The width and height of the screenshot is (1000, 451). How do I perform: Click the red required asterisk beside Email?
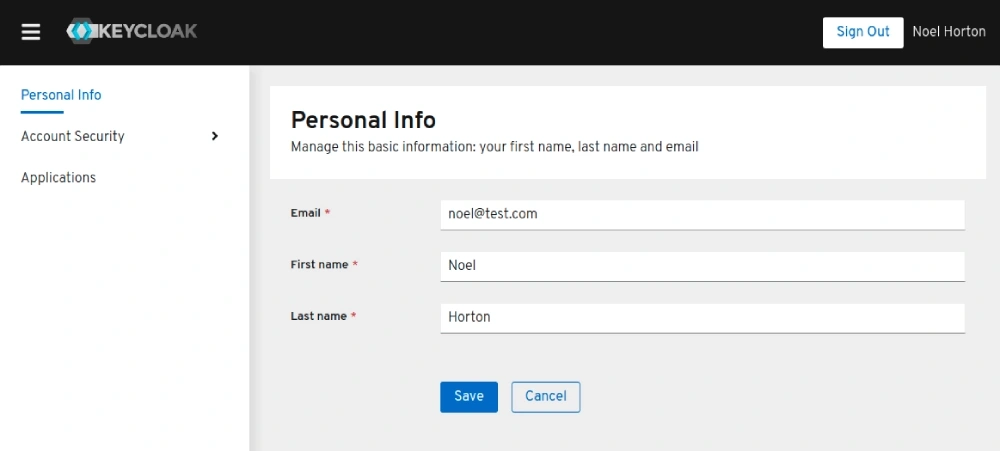point(327,212)
